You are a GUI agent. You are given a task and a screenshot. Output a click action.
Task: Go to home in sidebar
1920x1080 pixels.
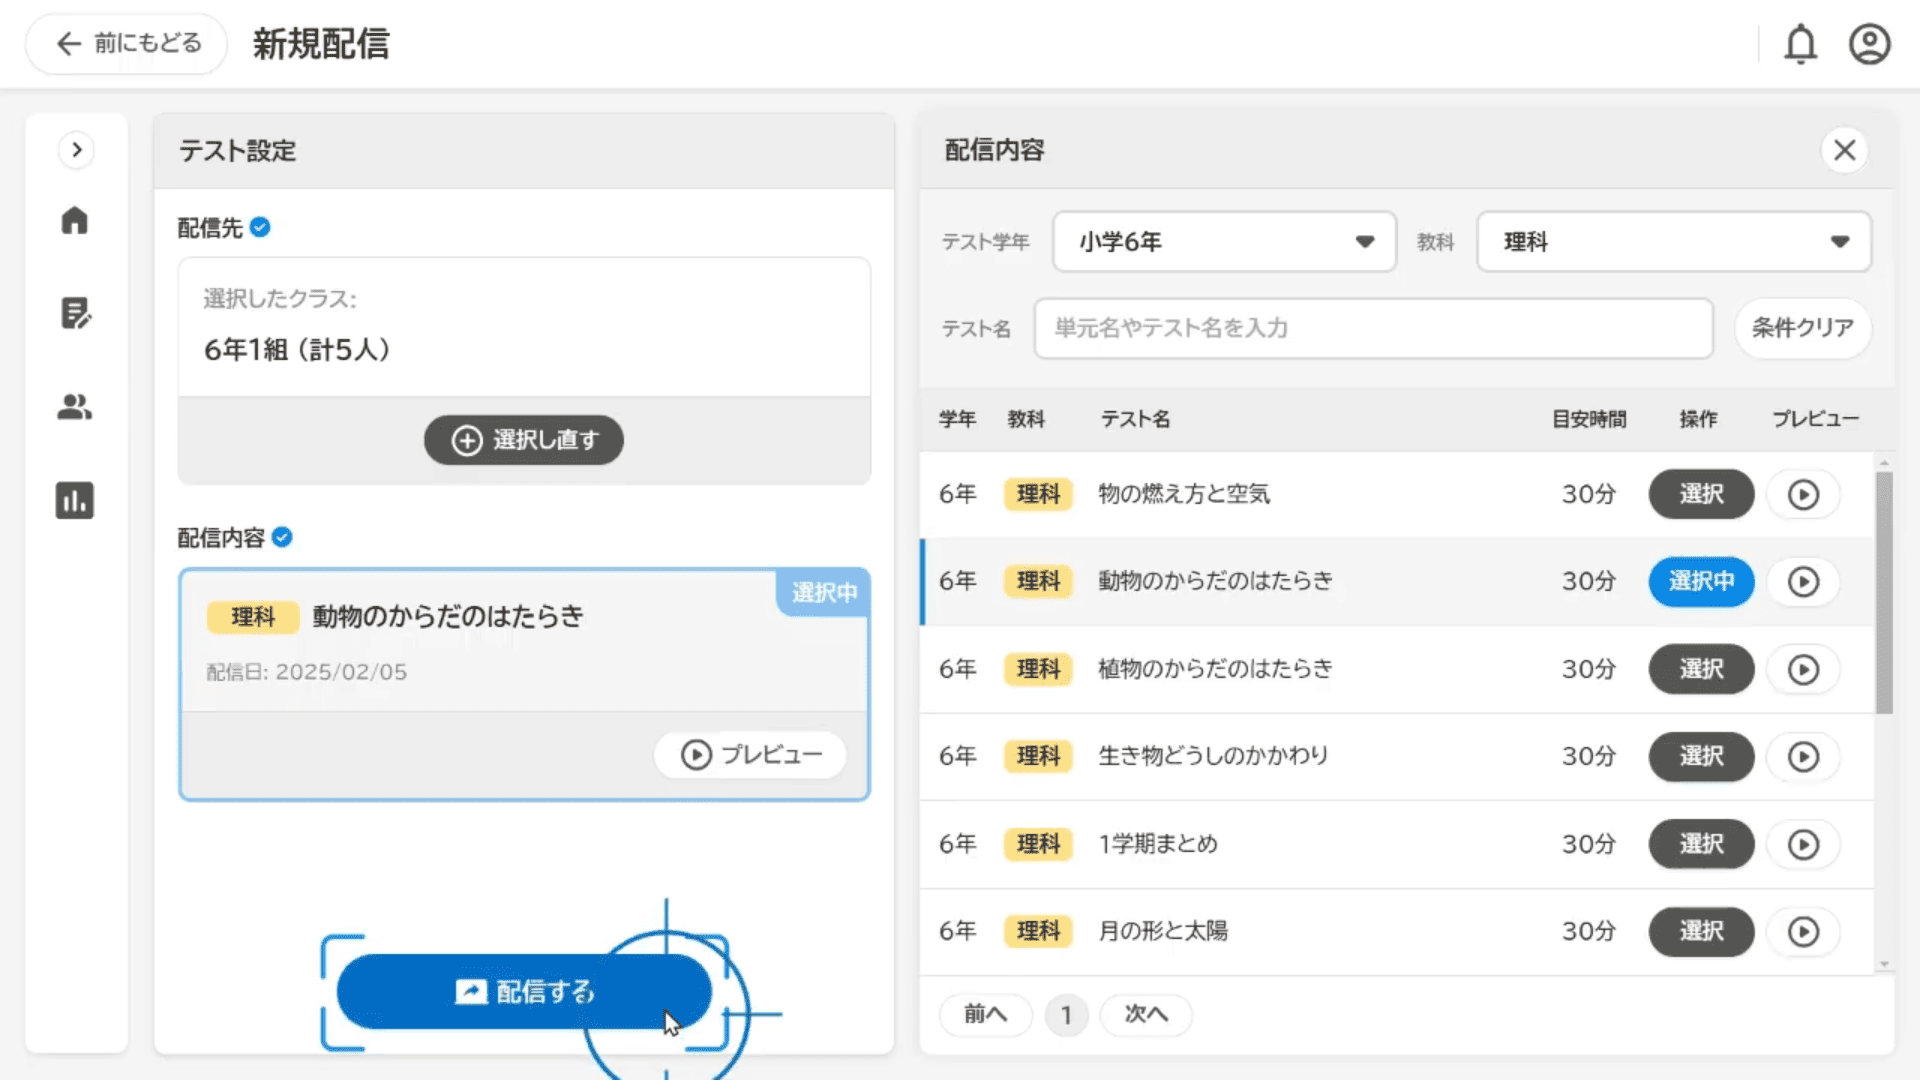pos(75,220)
